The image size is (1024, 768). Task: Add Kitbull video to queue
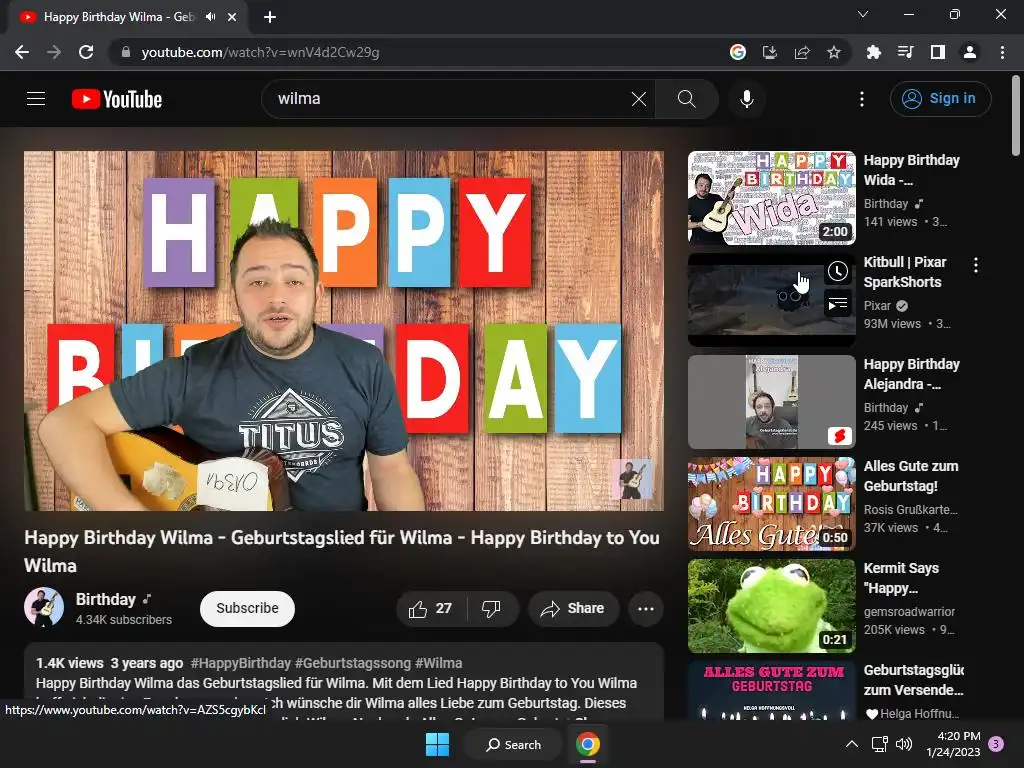[x=838, y=304]
